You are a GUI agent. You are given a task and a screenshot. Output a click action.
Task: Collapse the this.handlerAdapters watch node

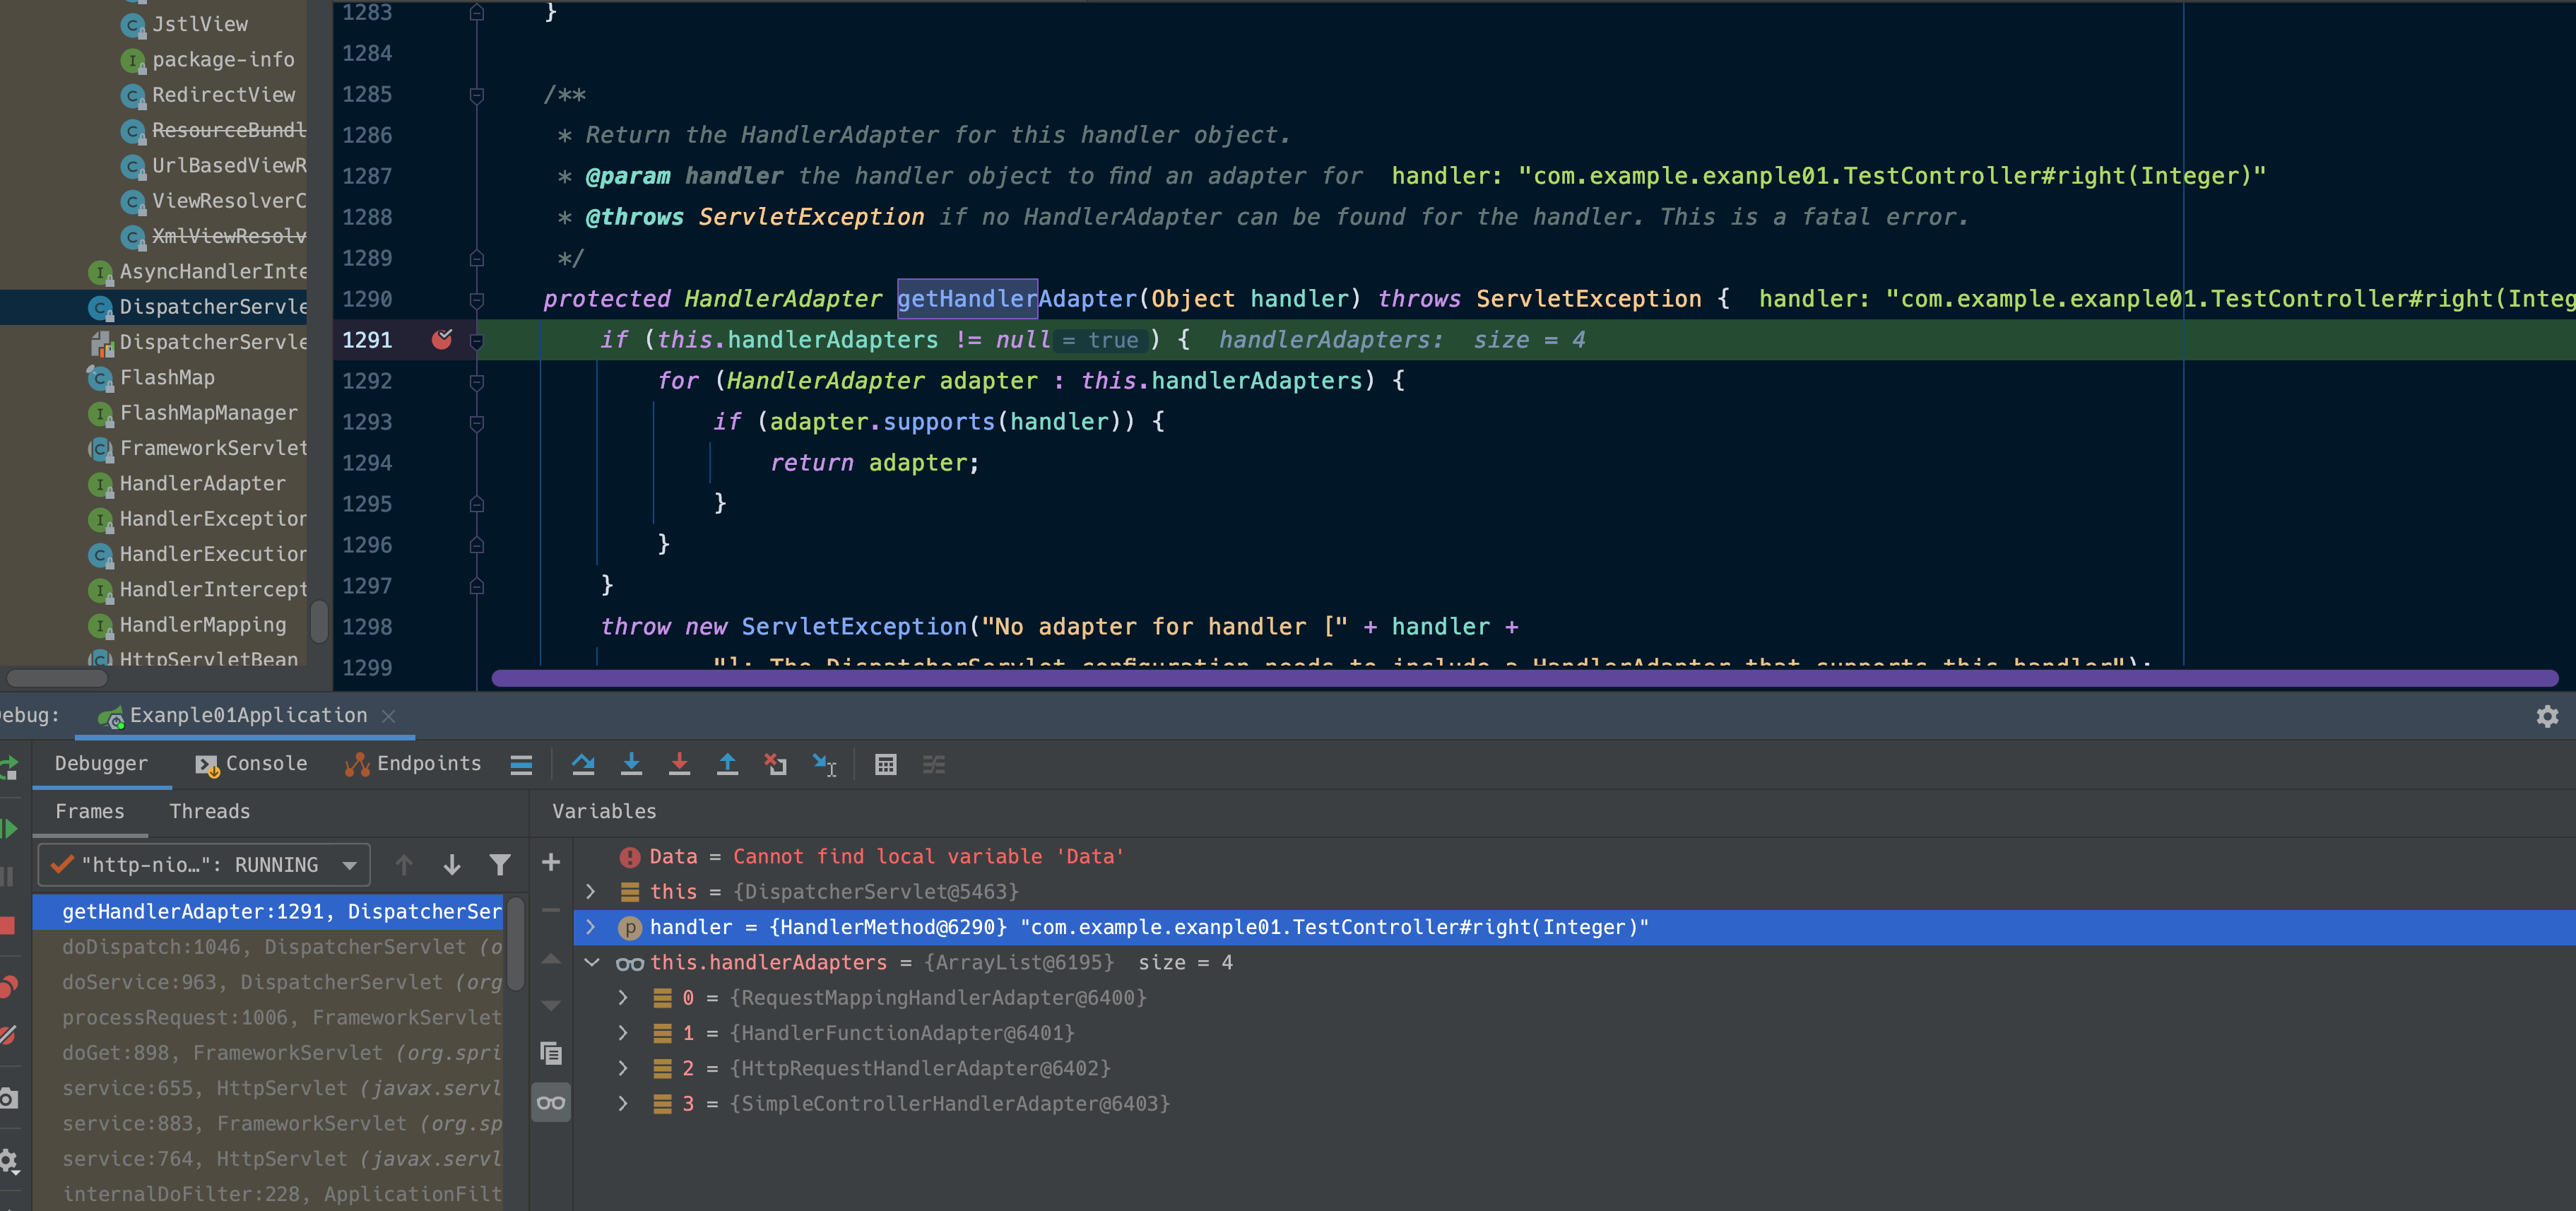coord(591,962)
